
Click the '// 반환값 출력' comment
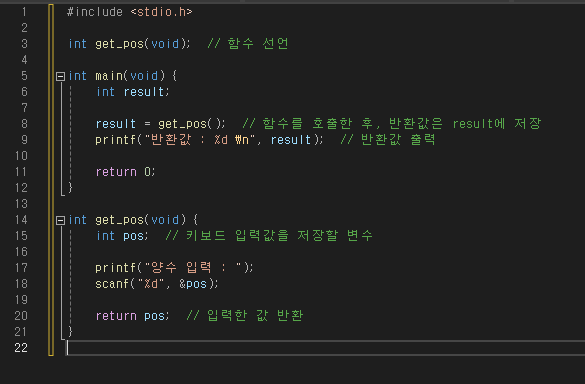388,140
